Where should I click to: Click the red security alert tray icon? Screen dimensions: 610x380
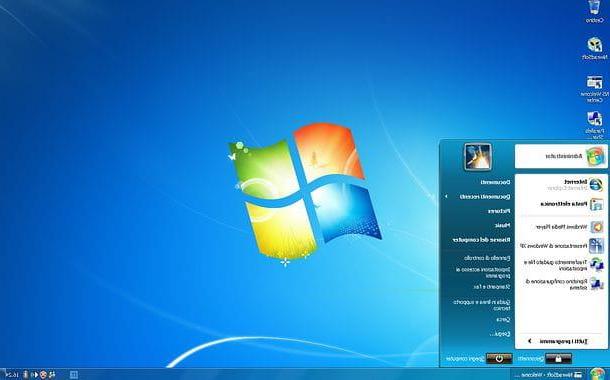[x=43, y=375]
